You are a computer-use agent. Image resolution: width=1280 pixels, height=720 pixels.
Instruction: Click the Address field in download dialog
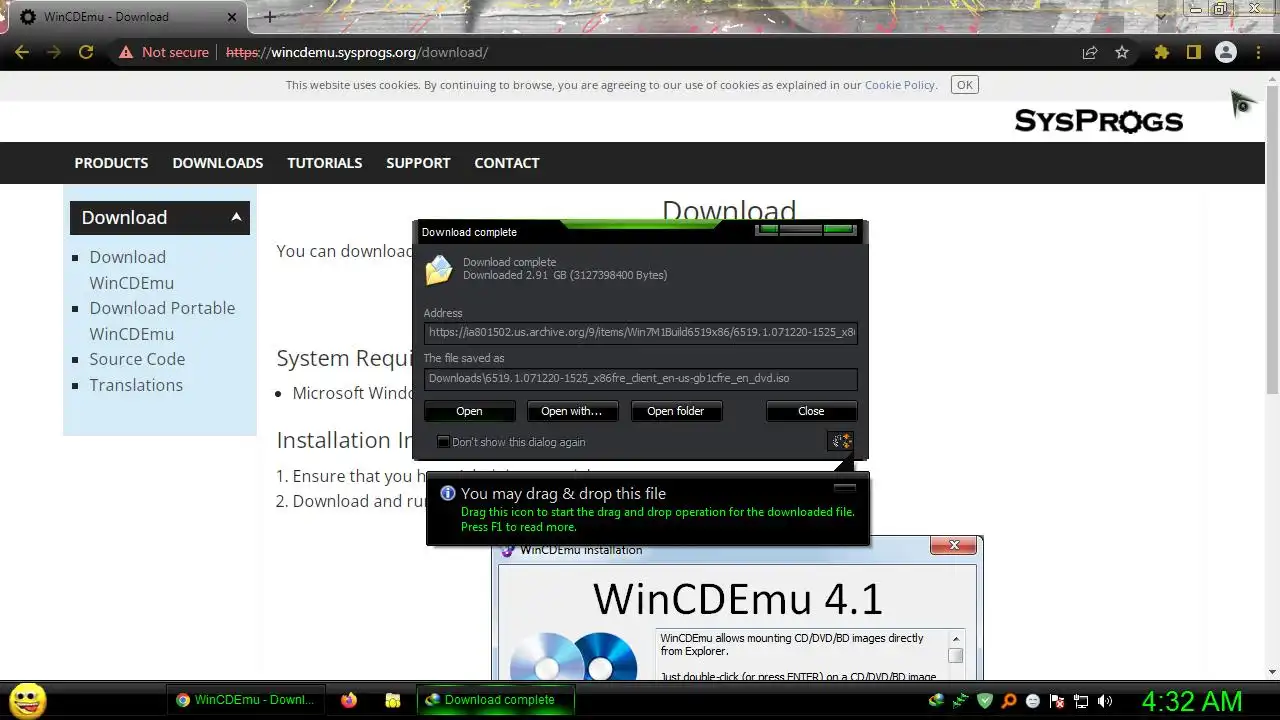pos(640,332)
